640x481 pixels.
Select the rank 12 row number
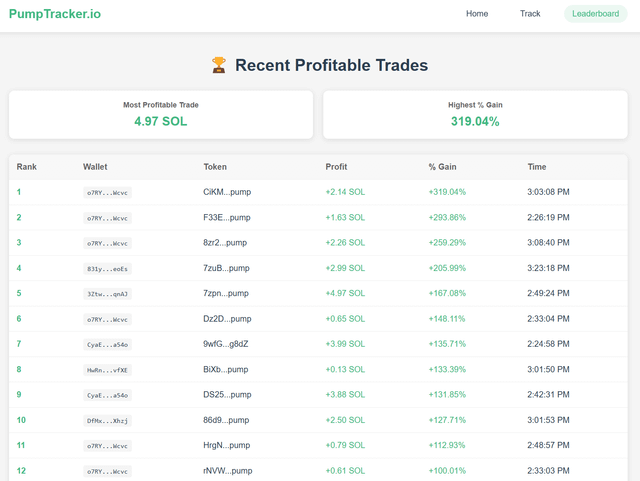click(x=21, y=471)
